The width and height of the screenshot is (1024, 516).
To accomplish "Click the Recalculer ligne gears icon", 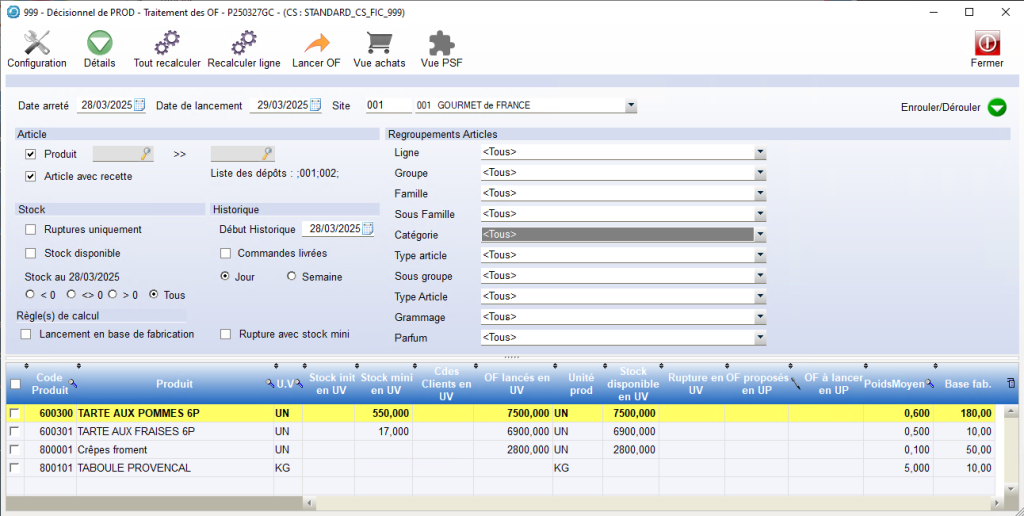I will [x=244, y=44].
